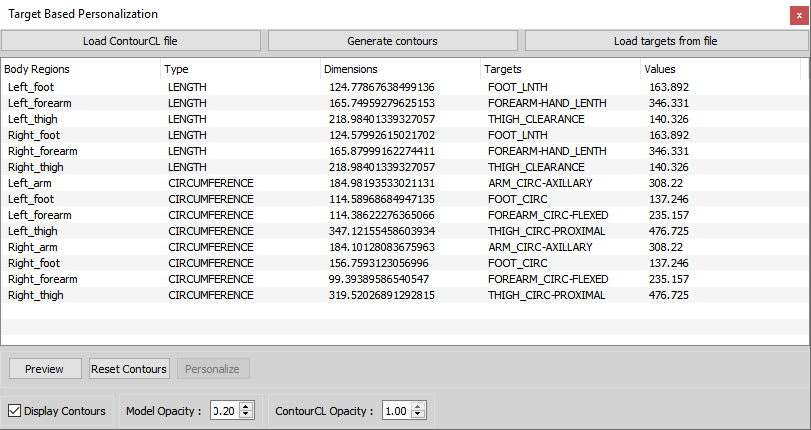811x430 pixels.
Task: Click the disabled Personalize button
Action: [213, 369]
